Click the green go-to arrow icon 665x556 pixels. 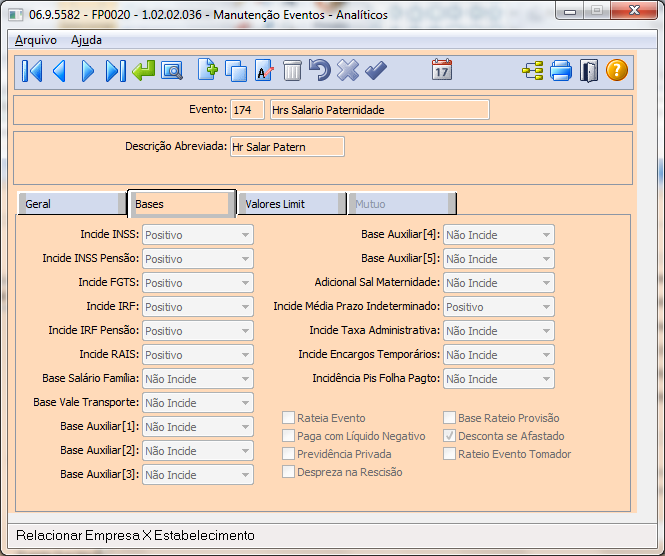143,70
